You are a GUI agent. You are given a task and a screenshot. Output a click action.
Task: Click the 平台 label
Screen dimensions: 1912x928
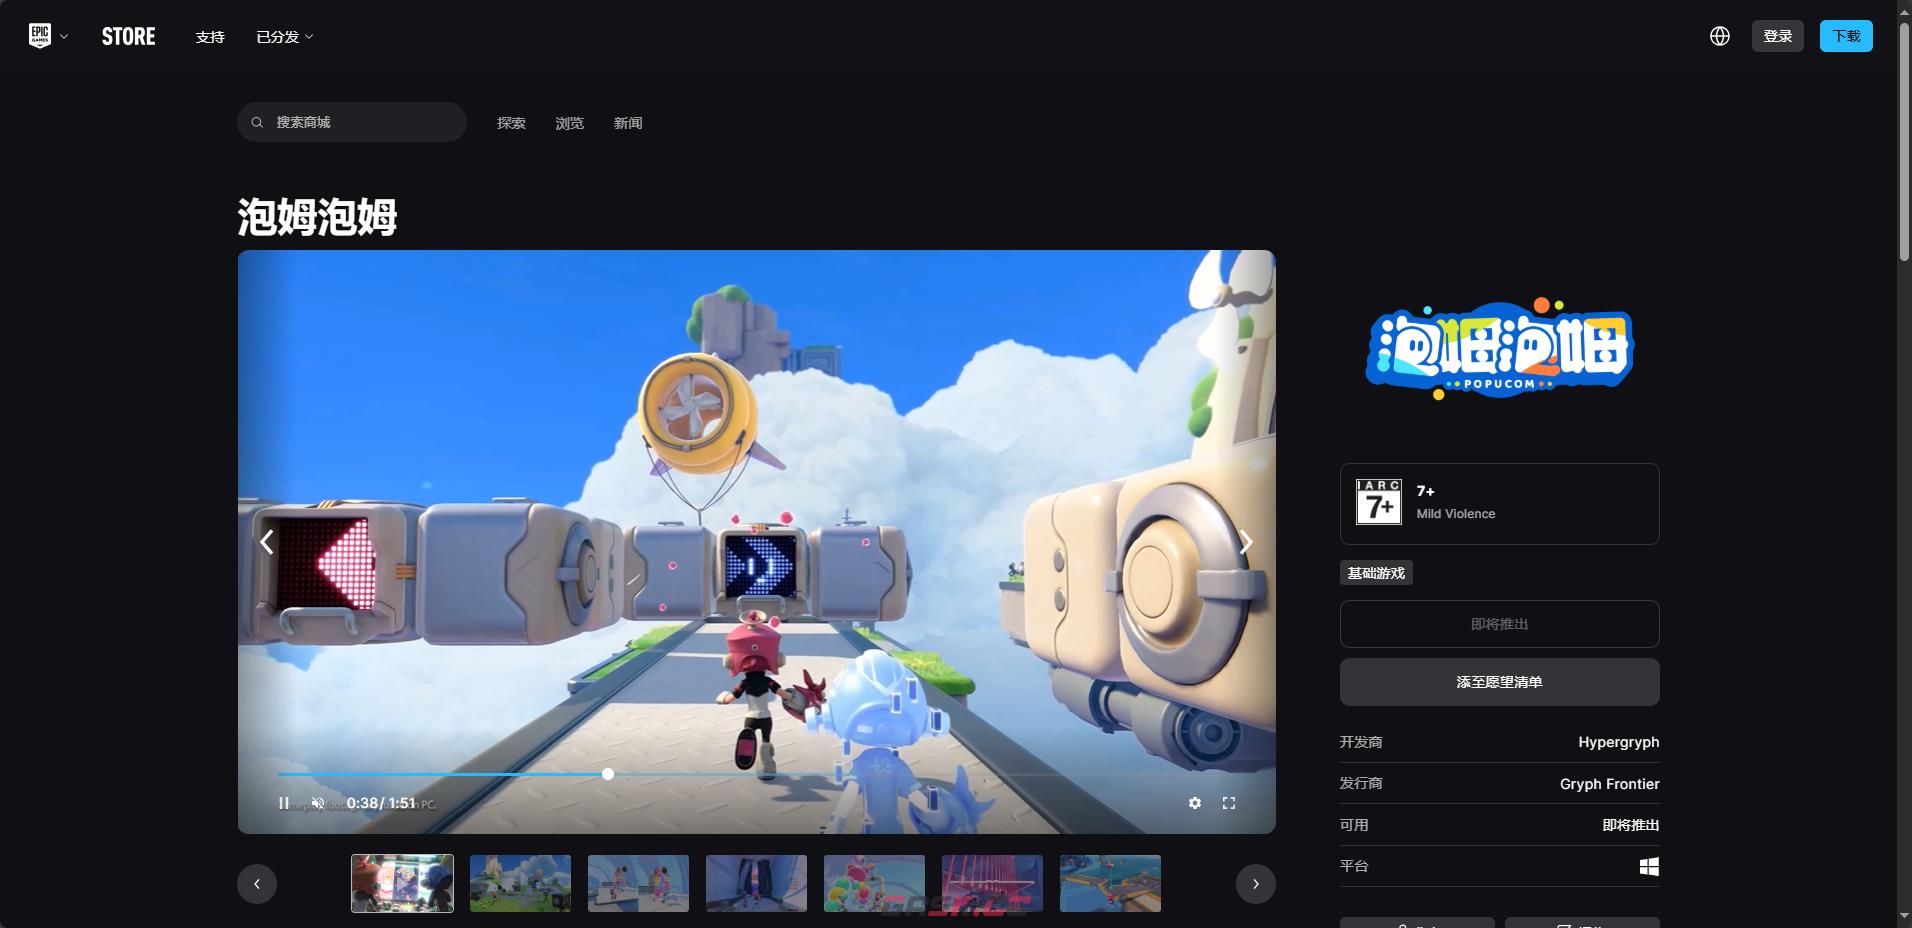pos(1354,866)
